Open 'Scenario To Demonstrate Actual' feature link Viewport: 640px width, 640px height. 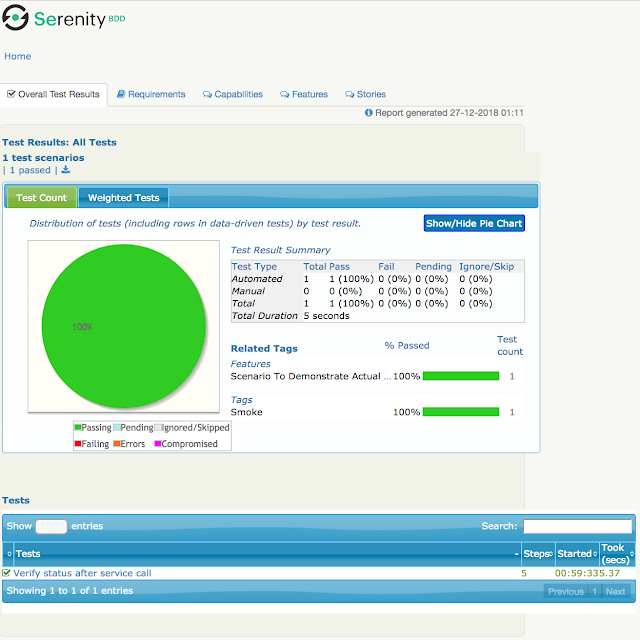311,376
